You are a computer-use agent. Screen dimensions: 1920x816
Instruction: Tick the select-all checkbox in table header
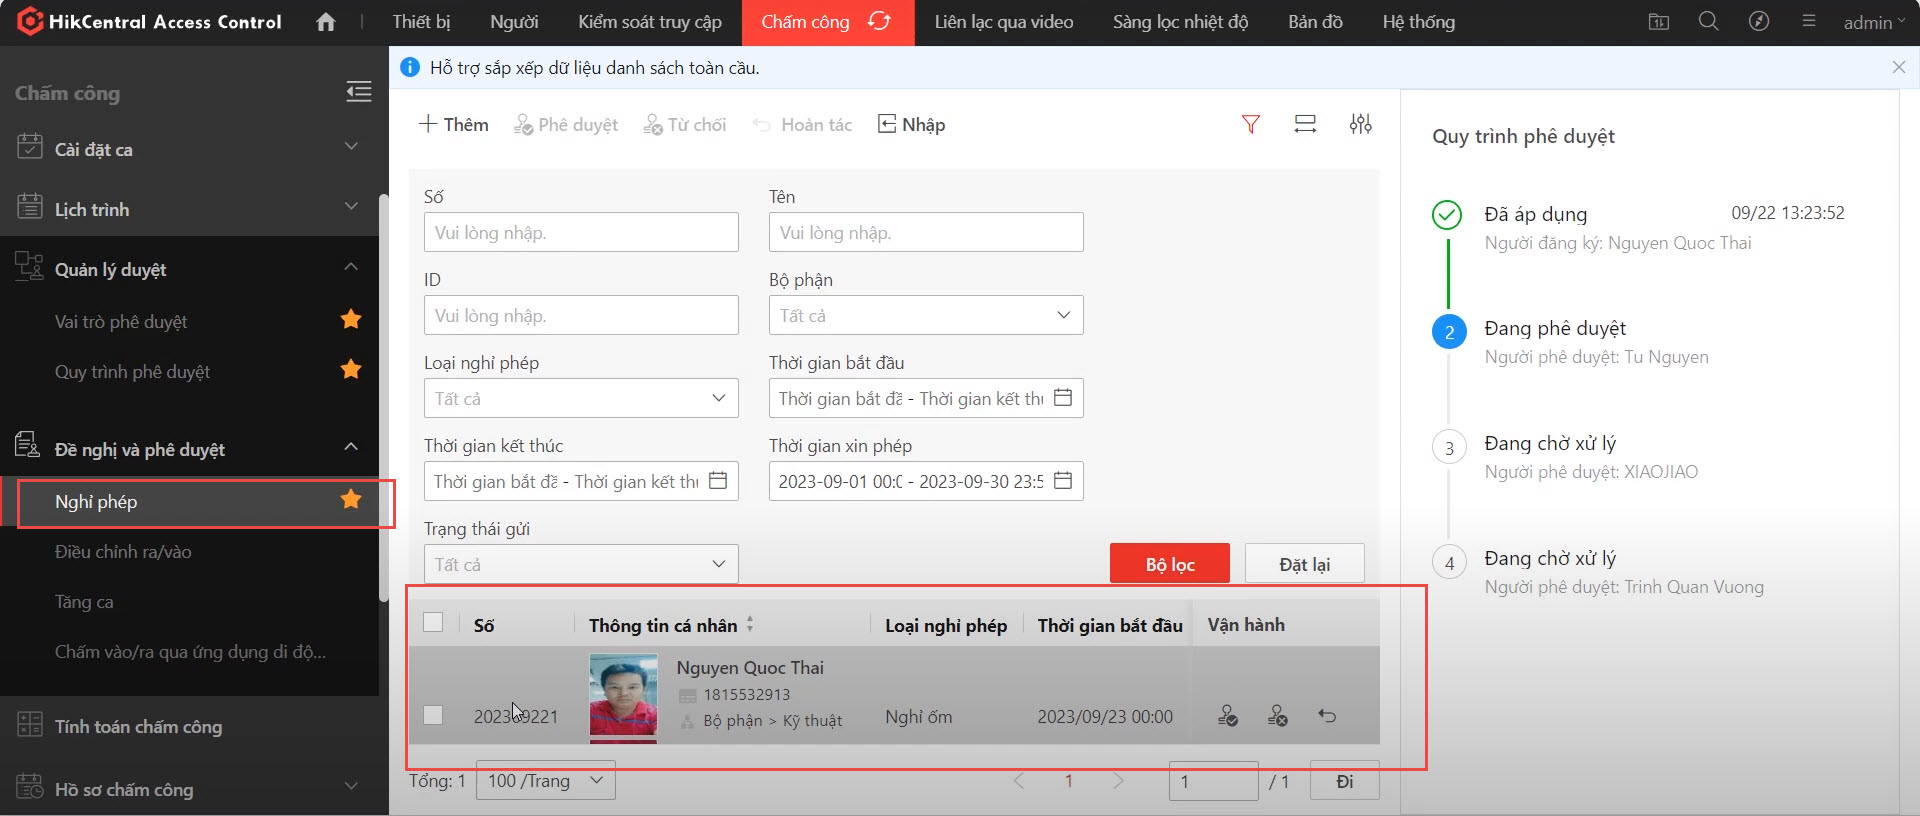(433, 623)
